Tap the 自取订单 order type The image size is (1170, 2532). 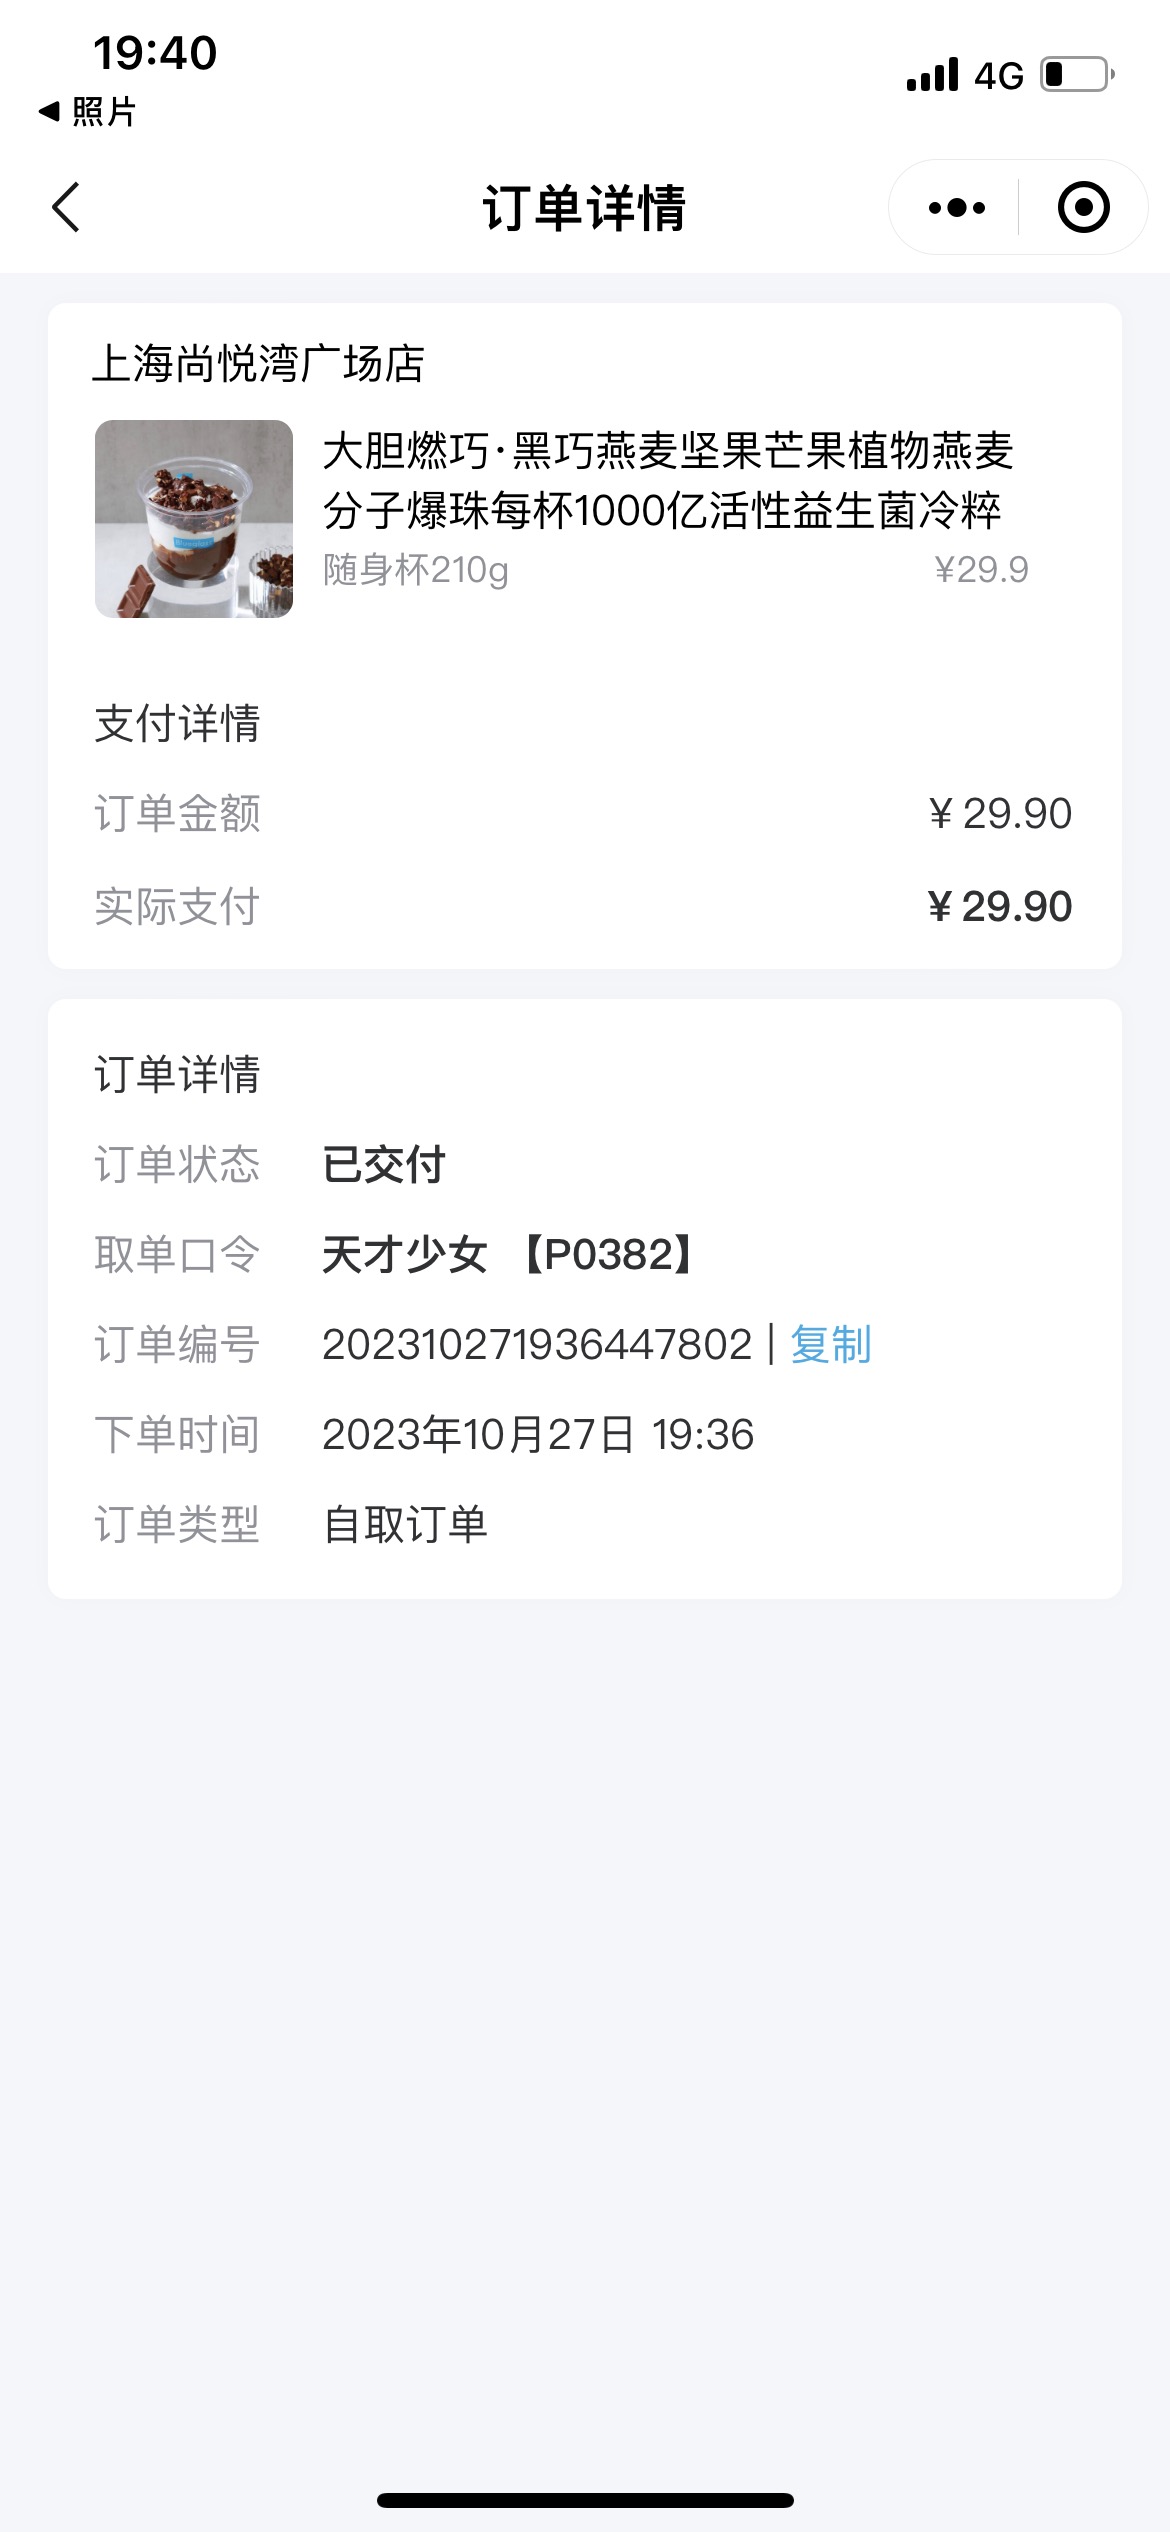pyautogui.click(x=405, y=1524)
